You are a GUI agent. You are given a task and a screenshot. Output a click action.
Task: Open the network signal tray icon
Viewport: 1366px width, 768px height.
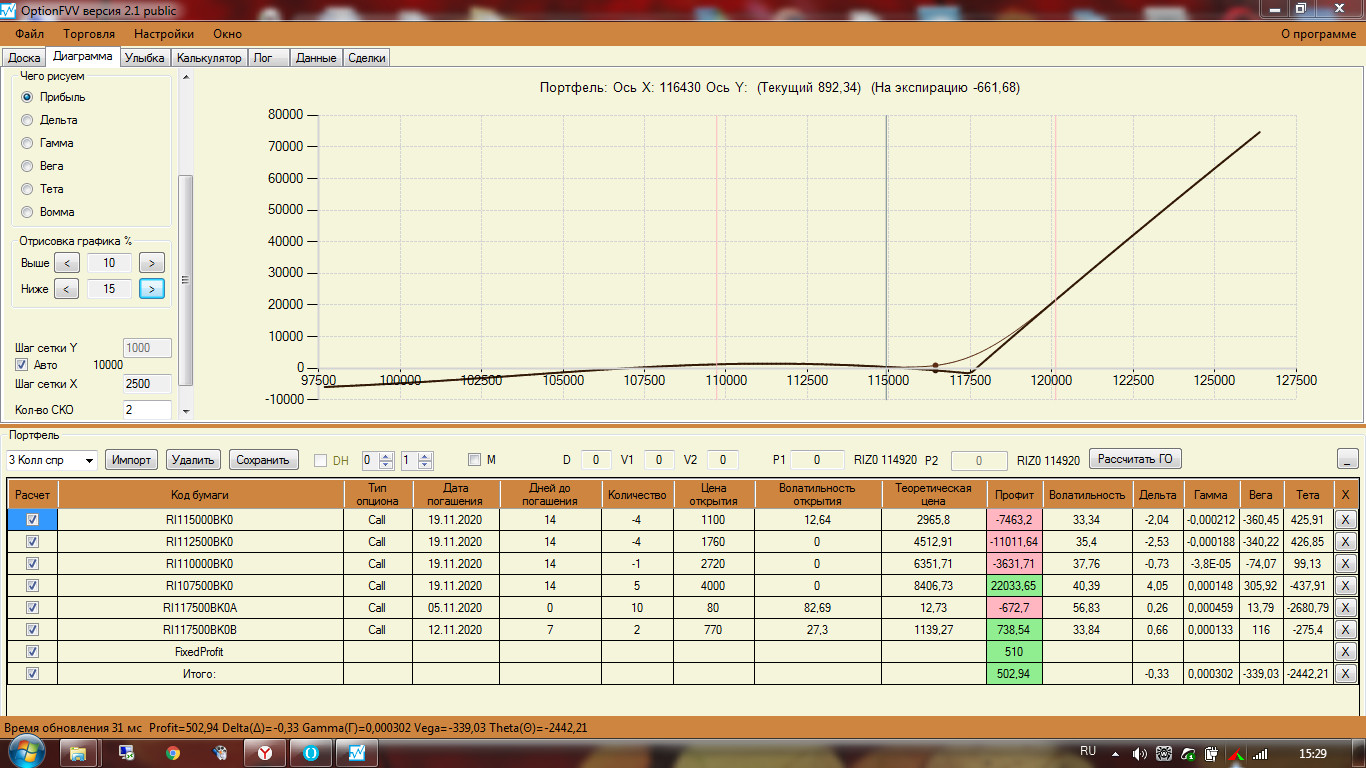(x=1260, y=753)
